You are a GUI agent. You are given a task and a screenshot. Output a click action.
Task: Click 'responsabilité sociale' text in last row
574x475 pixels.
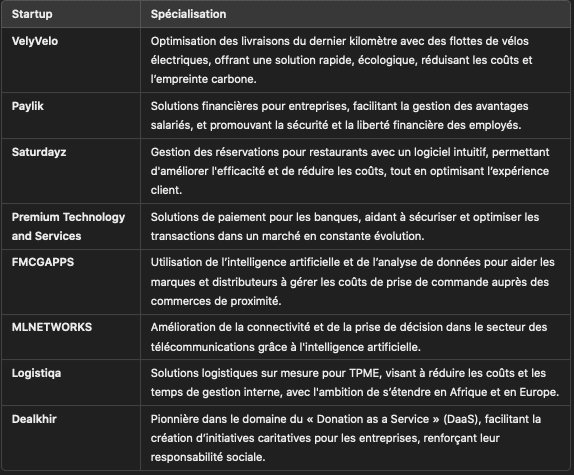pos(208,457)
